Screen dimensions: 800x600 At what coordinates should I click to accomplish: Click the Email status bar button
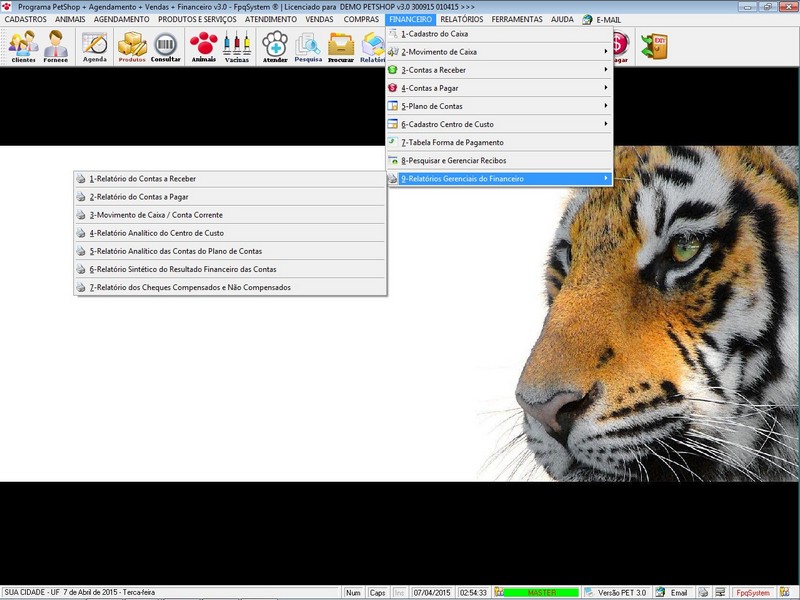[x=672, y=593]
